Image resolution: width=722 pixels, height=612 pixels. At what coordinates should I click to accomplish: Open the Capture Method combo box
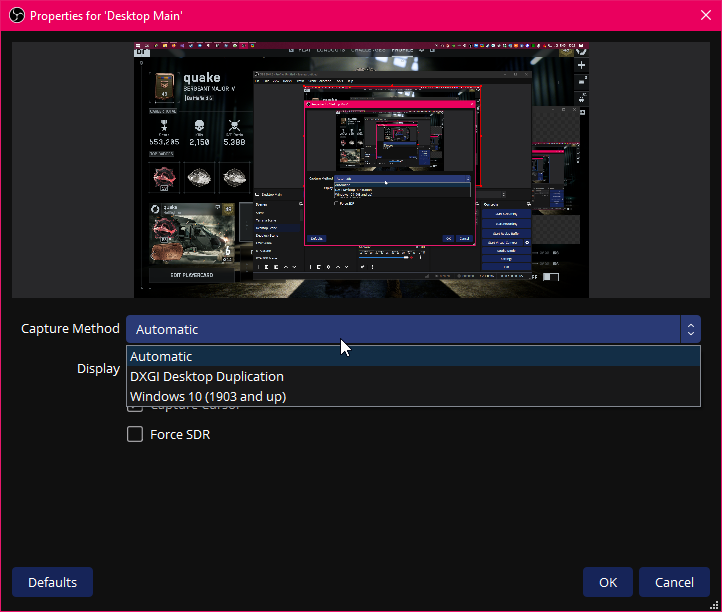(x=402, y=329)
